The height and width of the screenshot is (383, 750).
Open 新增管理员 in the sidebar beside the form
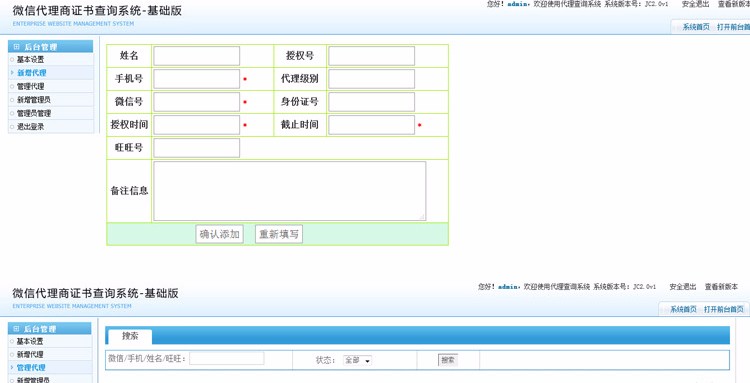pyautogui.click(x=33, y=100)
